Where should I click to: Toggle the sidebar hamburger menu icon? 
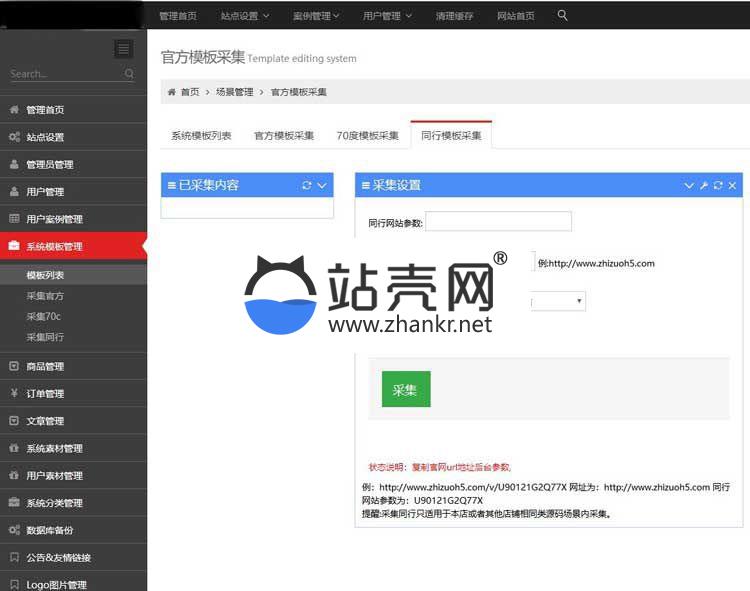[123, 49]
